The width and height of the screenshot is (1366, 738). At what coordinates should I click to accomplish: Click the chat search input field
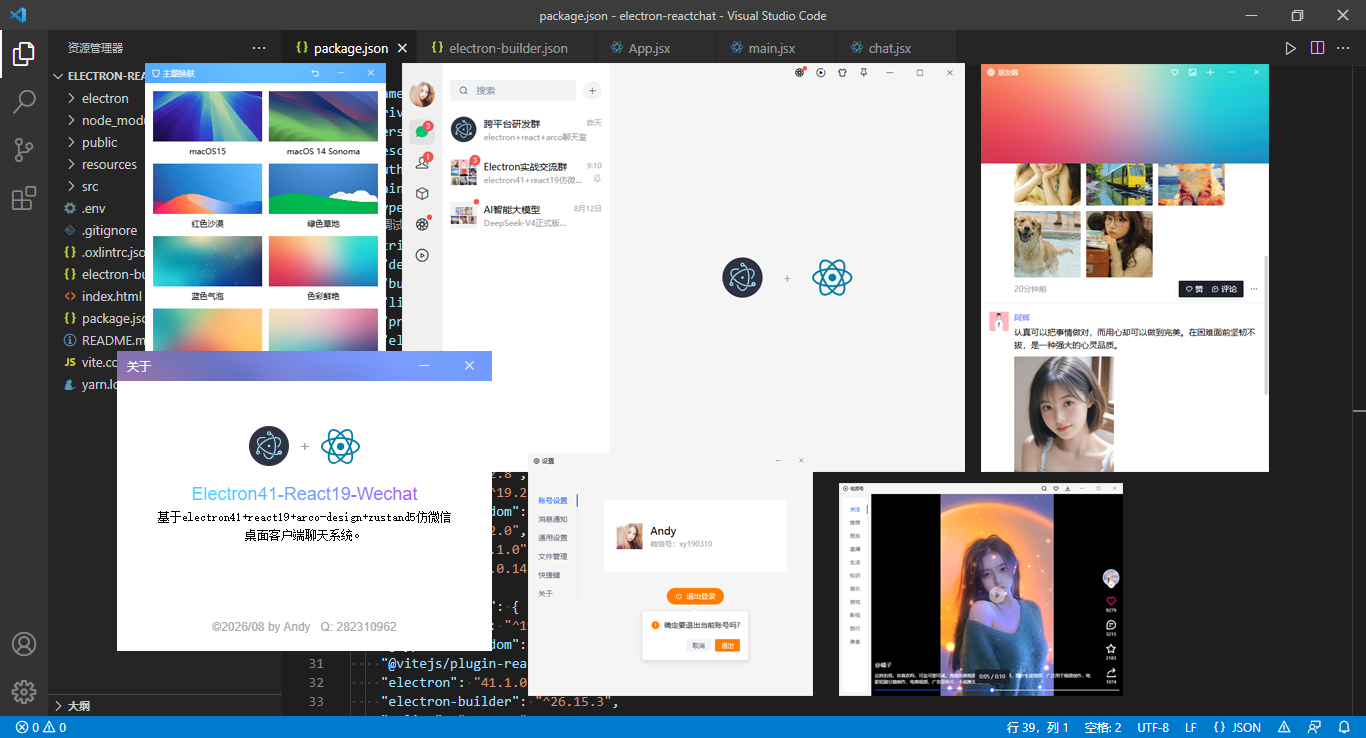pyautogui.click(x=513, y=90)
